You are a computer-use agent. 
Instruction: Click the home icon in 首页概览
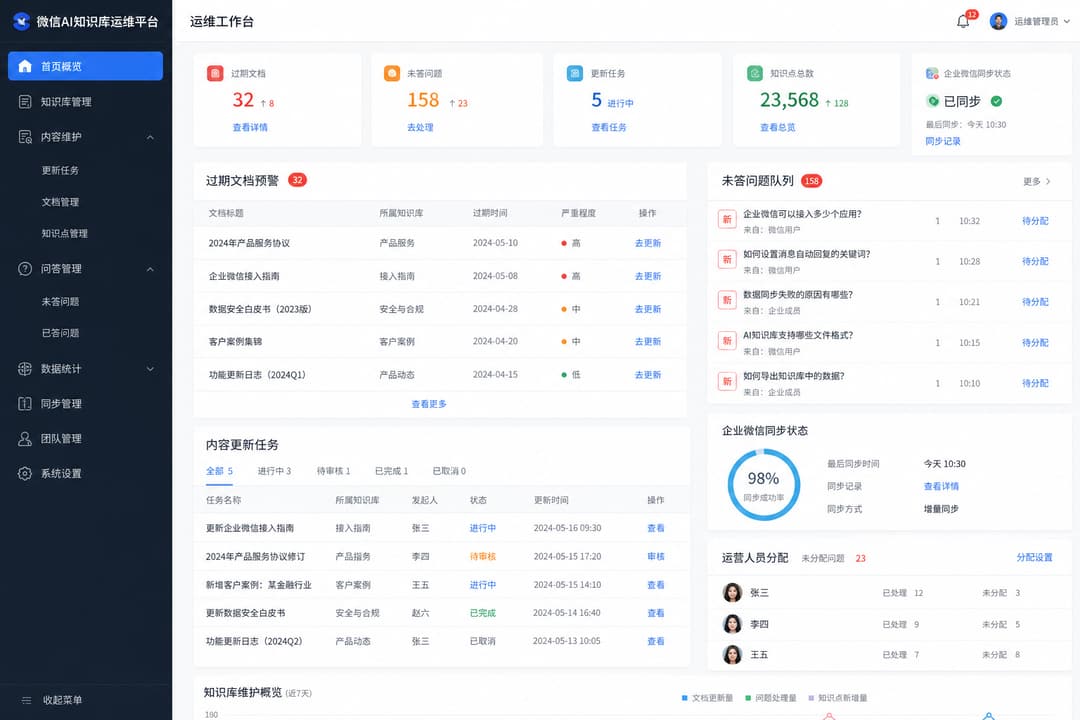click(25, 66)
